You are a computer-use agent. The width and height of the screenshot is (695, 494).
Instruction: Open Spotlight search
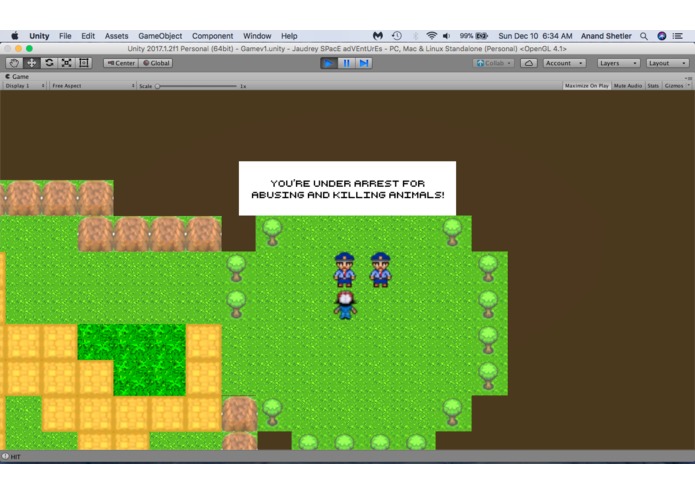pos(644,36)
